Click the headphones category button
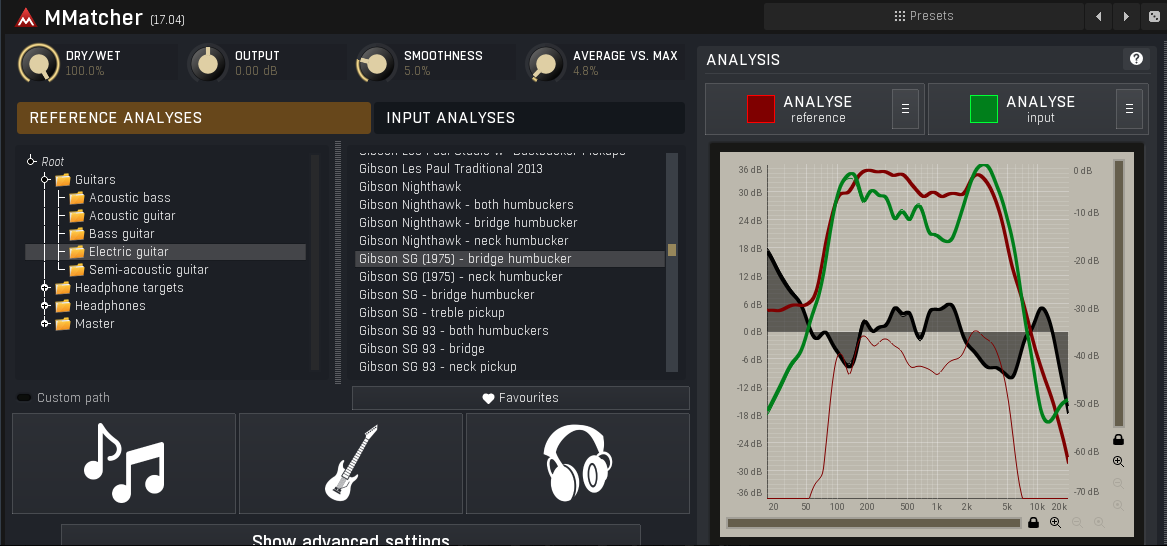The width and height of the screenshot is (1167, 546). [x=578, y=463]
